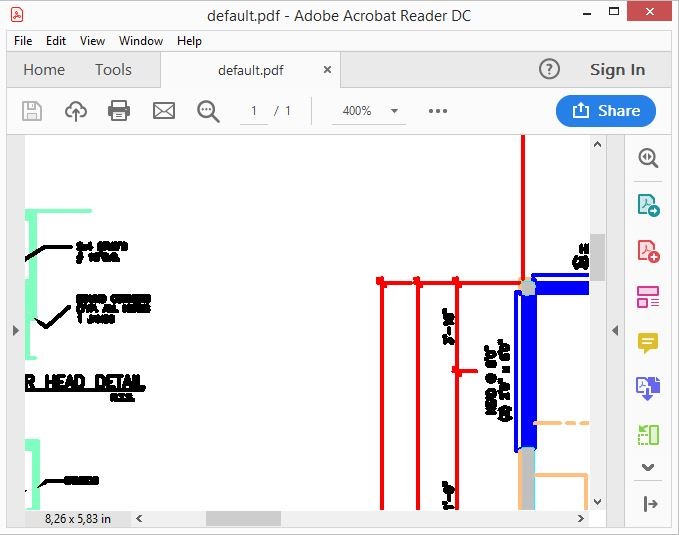This screenshot has width=679, height=535.
Task: Close the default.pdf tab
Action: click(327, 69)
